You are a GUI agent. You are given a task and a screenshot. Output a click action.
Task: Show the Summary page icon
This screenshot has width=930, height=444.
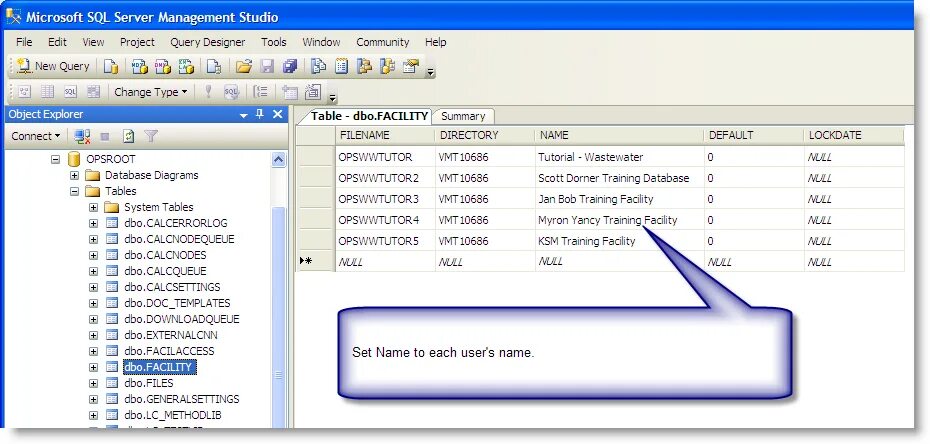tap(341, 66)
